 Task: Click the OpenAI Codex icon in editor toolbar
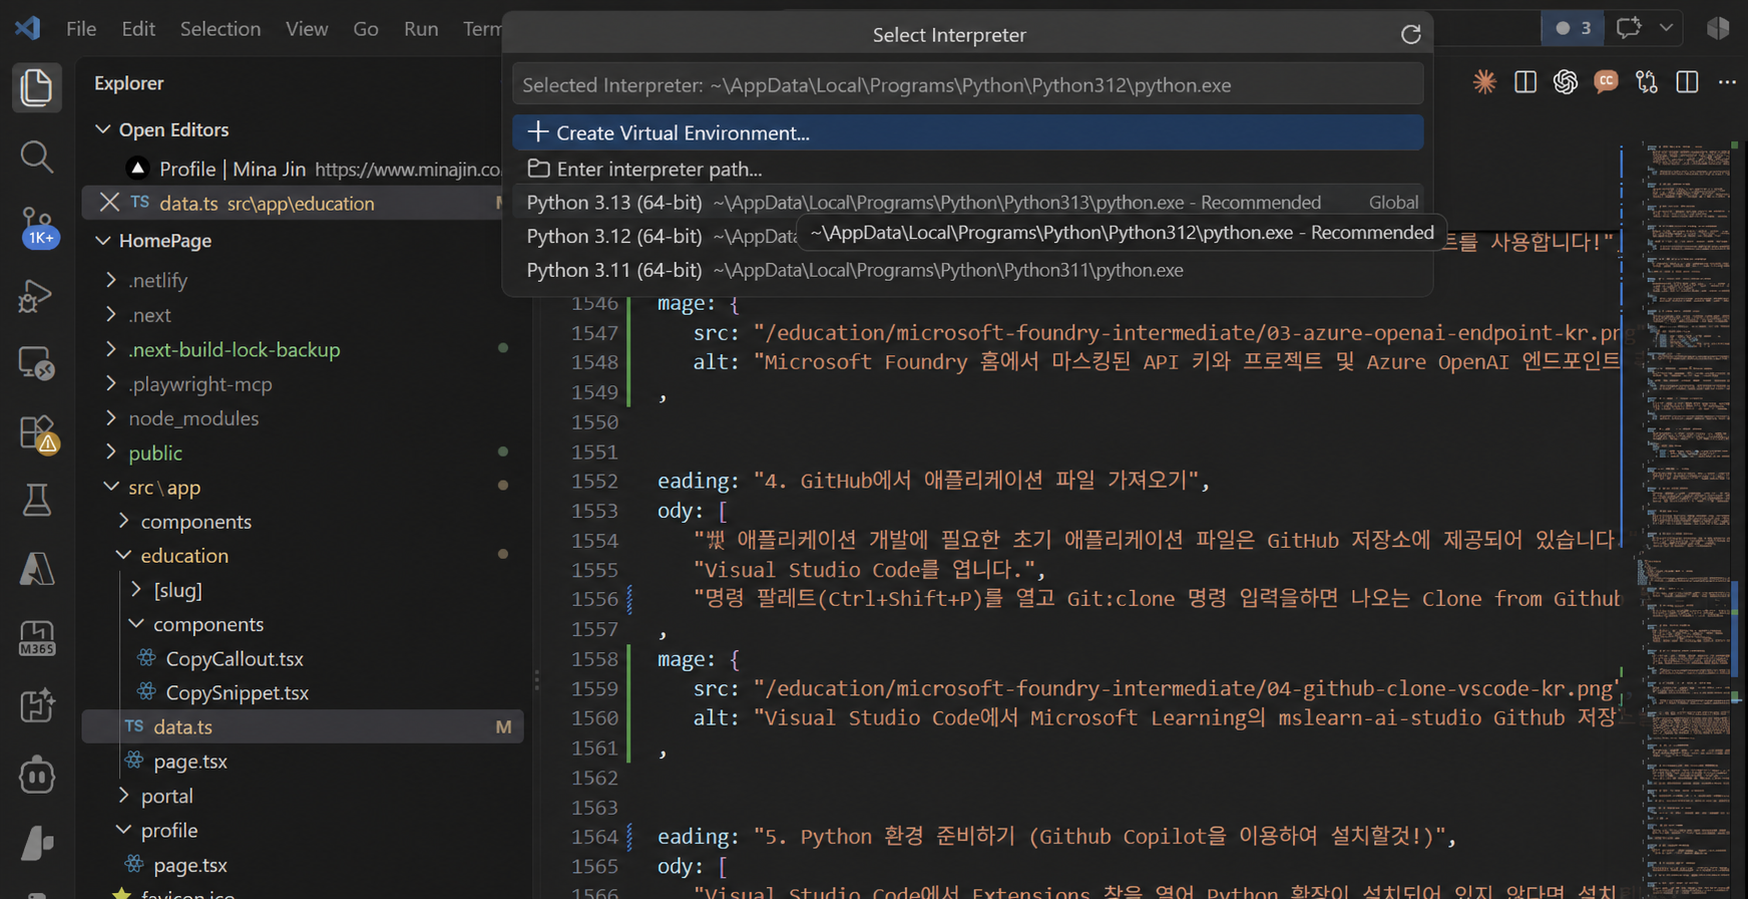click(1565, 82)
